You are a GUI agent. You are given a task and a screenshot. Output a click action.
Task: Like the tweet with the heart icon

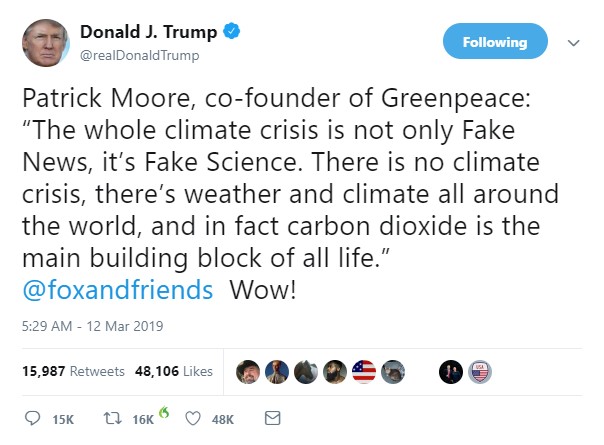[194, 418]
